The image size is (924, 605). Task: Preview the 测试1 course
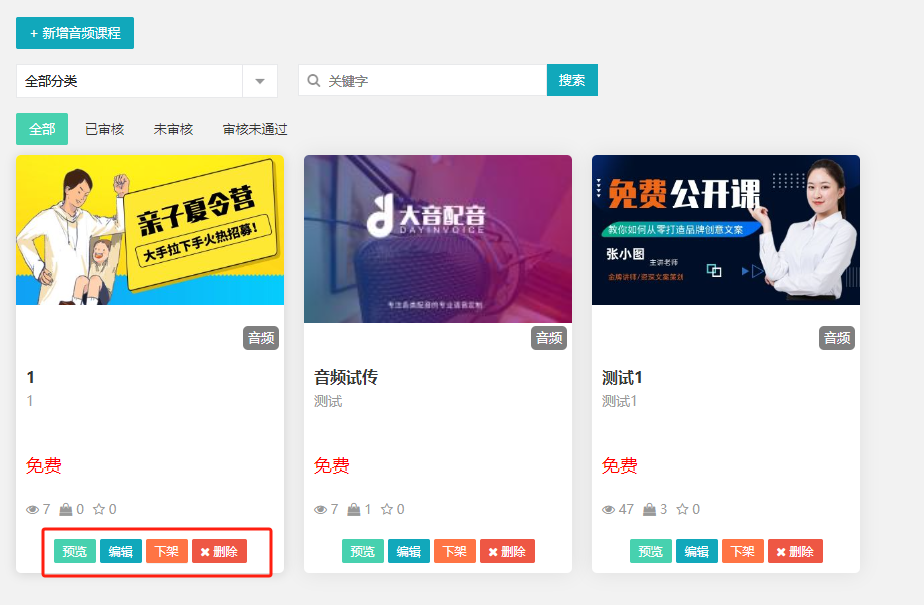(651, 551)
